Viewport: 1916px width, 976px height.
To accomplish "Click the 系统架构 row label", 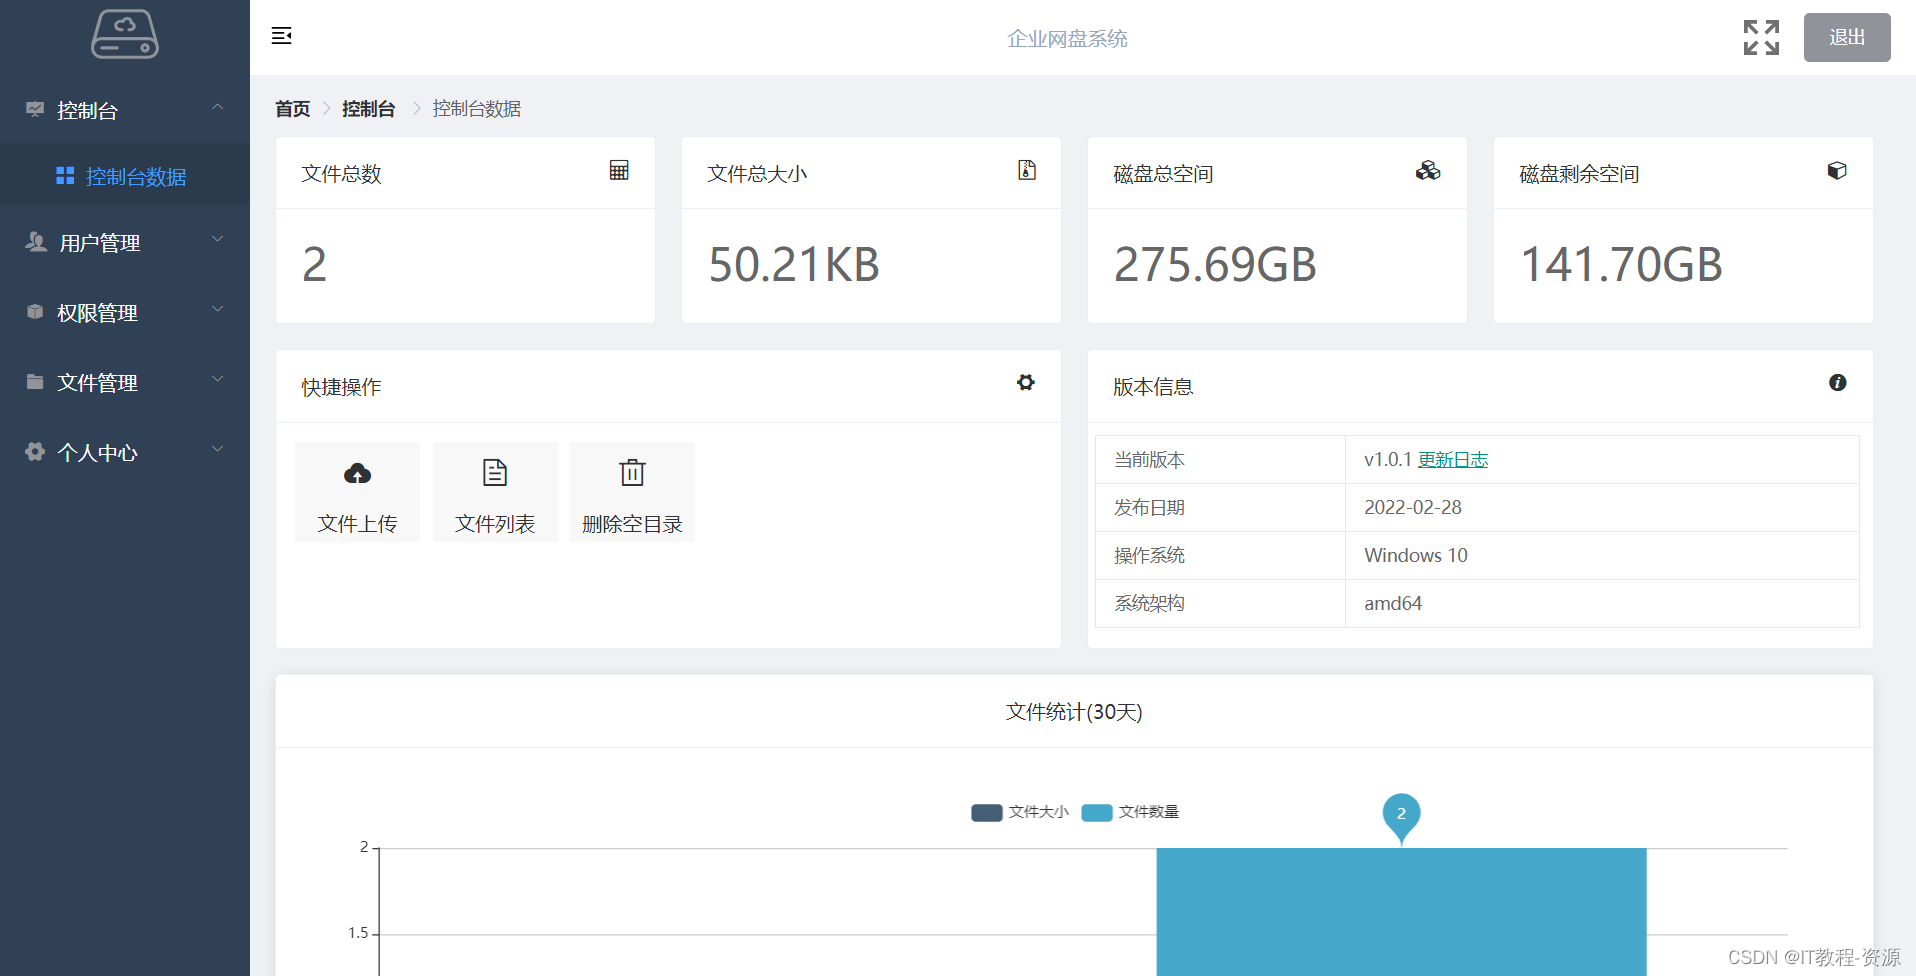I will tap(1149, 603).
